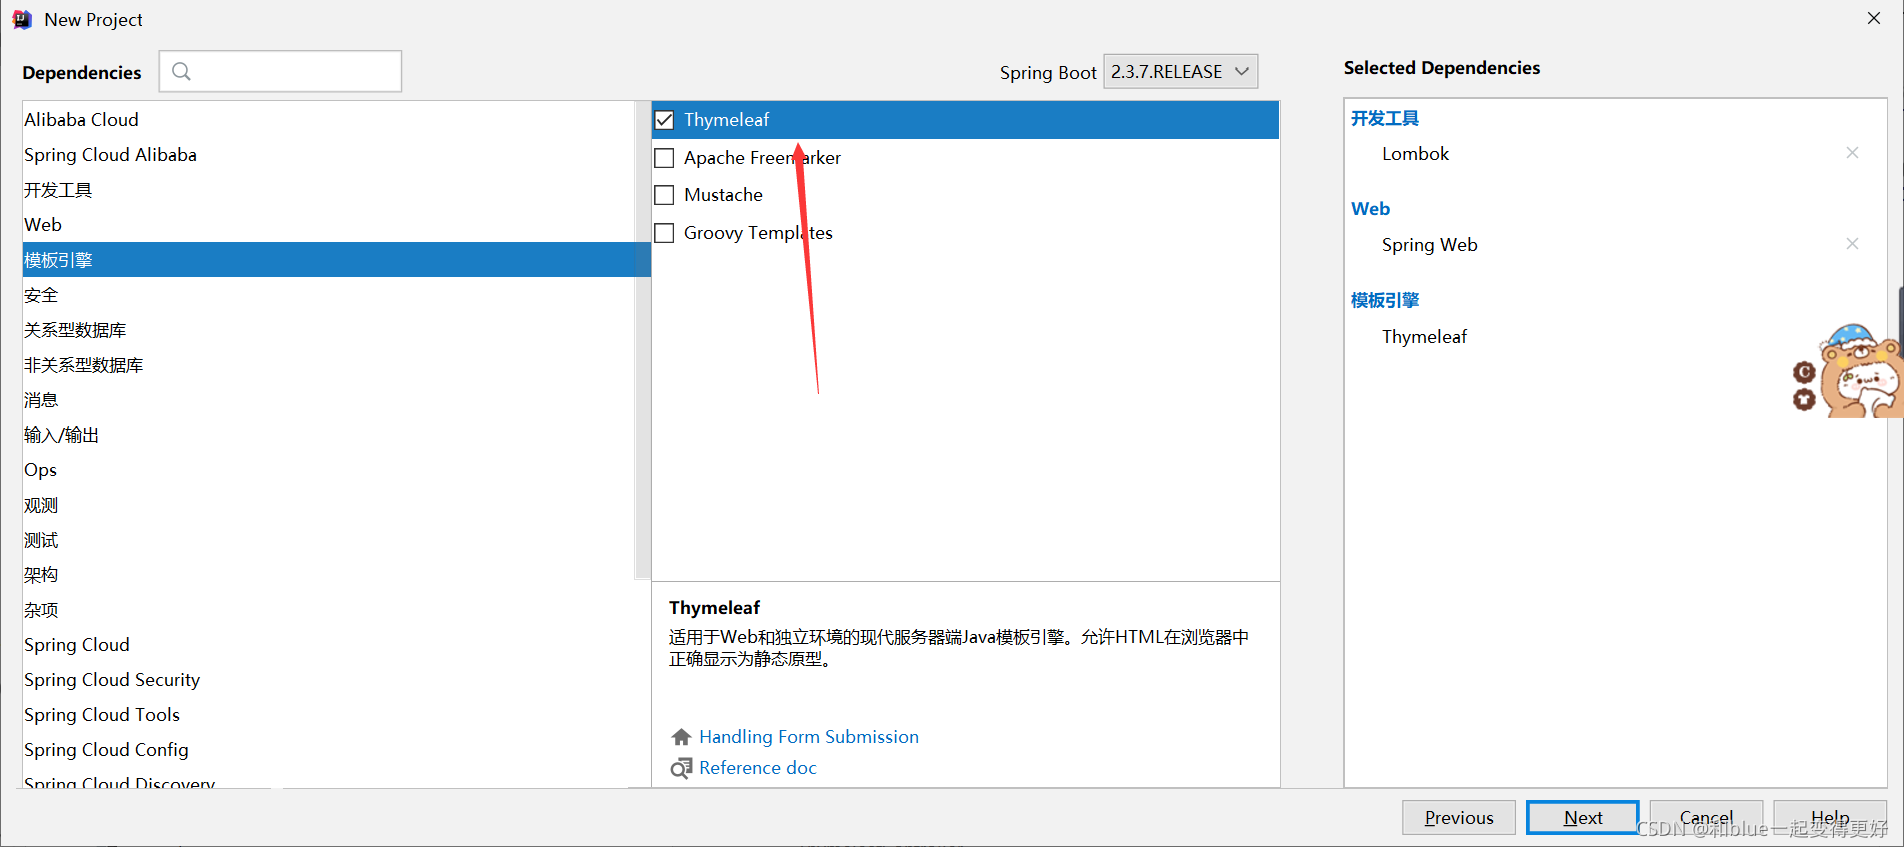Close the New Project dialog

pos(1873,18)
